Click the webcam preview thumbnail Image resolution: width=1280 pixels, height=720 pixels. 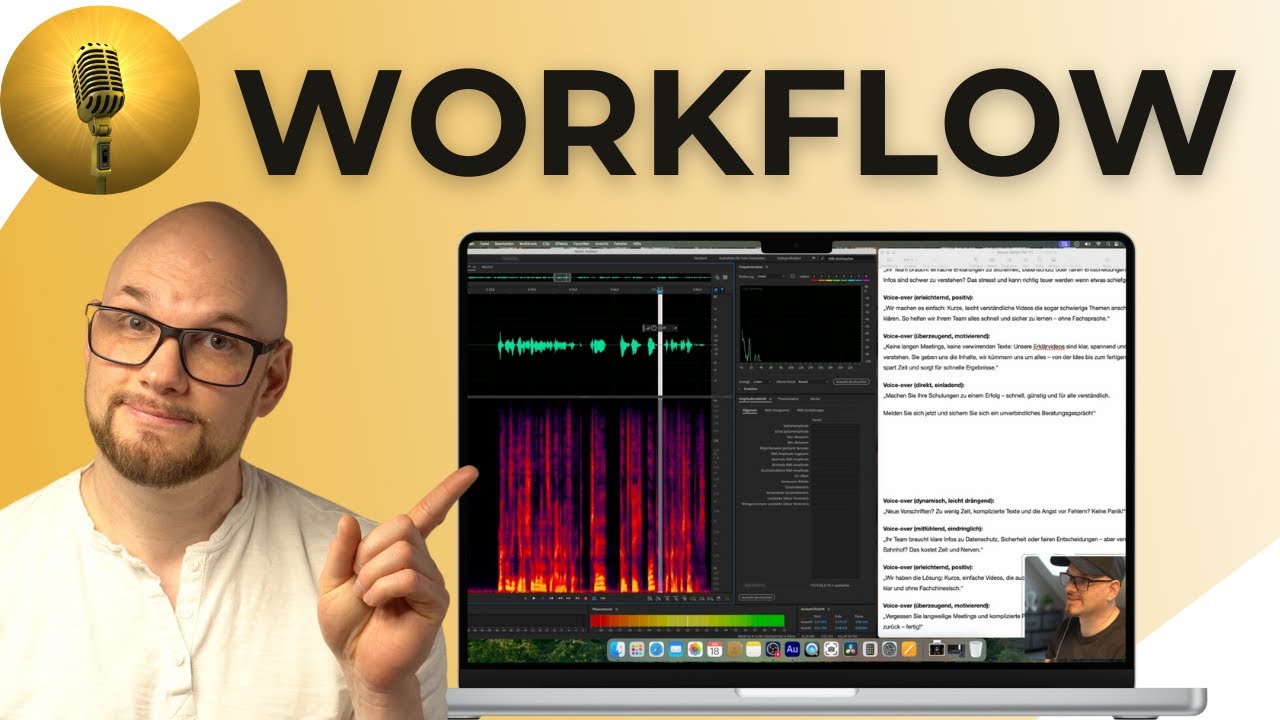click(1074, 609)
